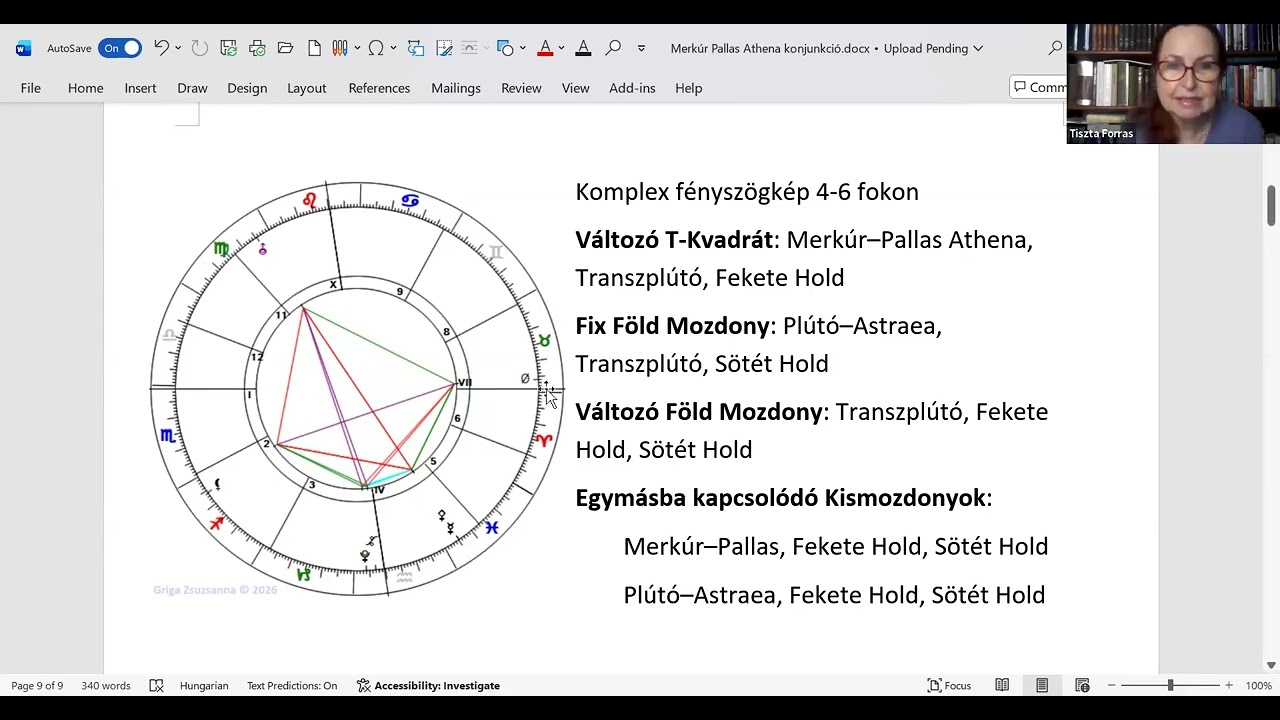This screenshot has height=720, width=1280.
Task: Open the Mailings ribbon tab
Action: 456,88
